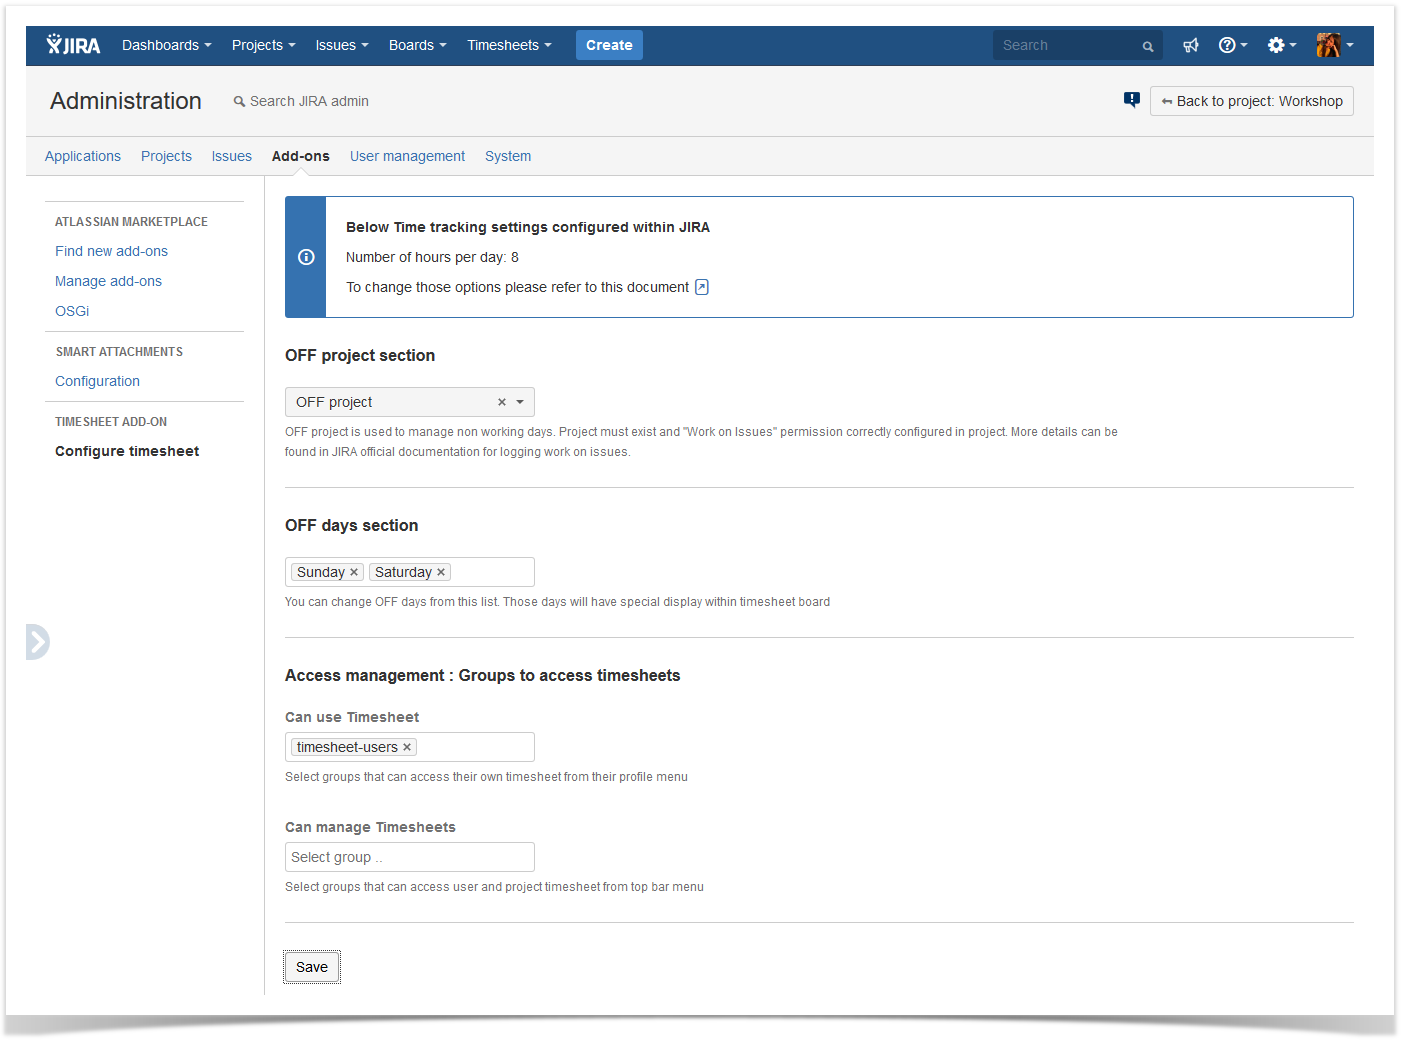
Task: Open the feedback megaphone icon
Action: click(1190, 45)
